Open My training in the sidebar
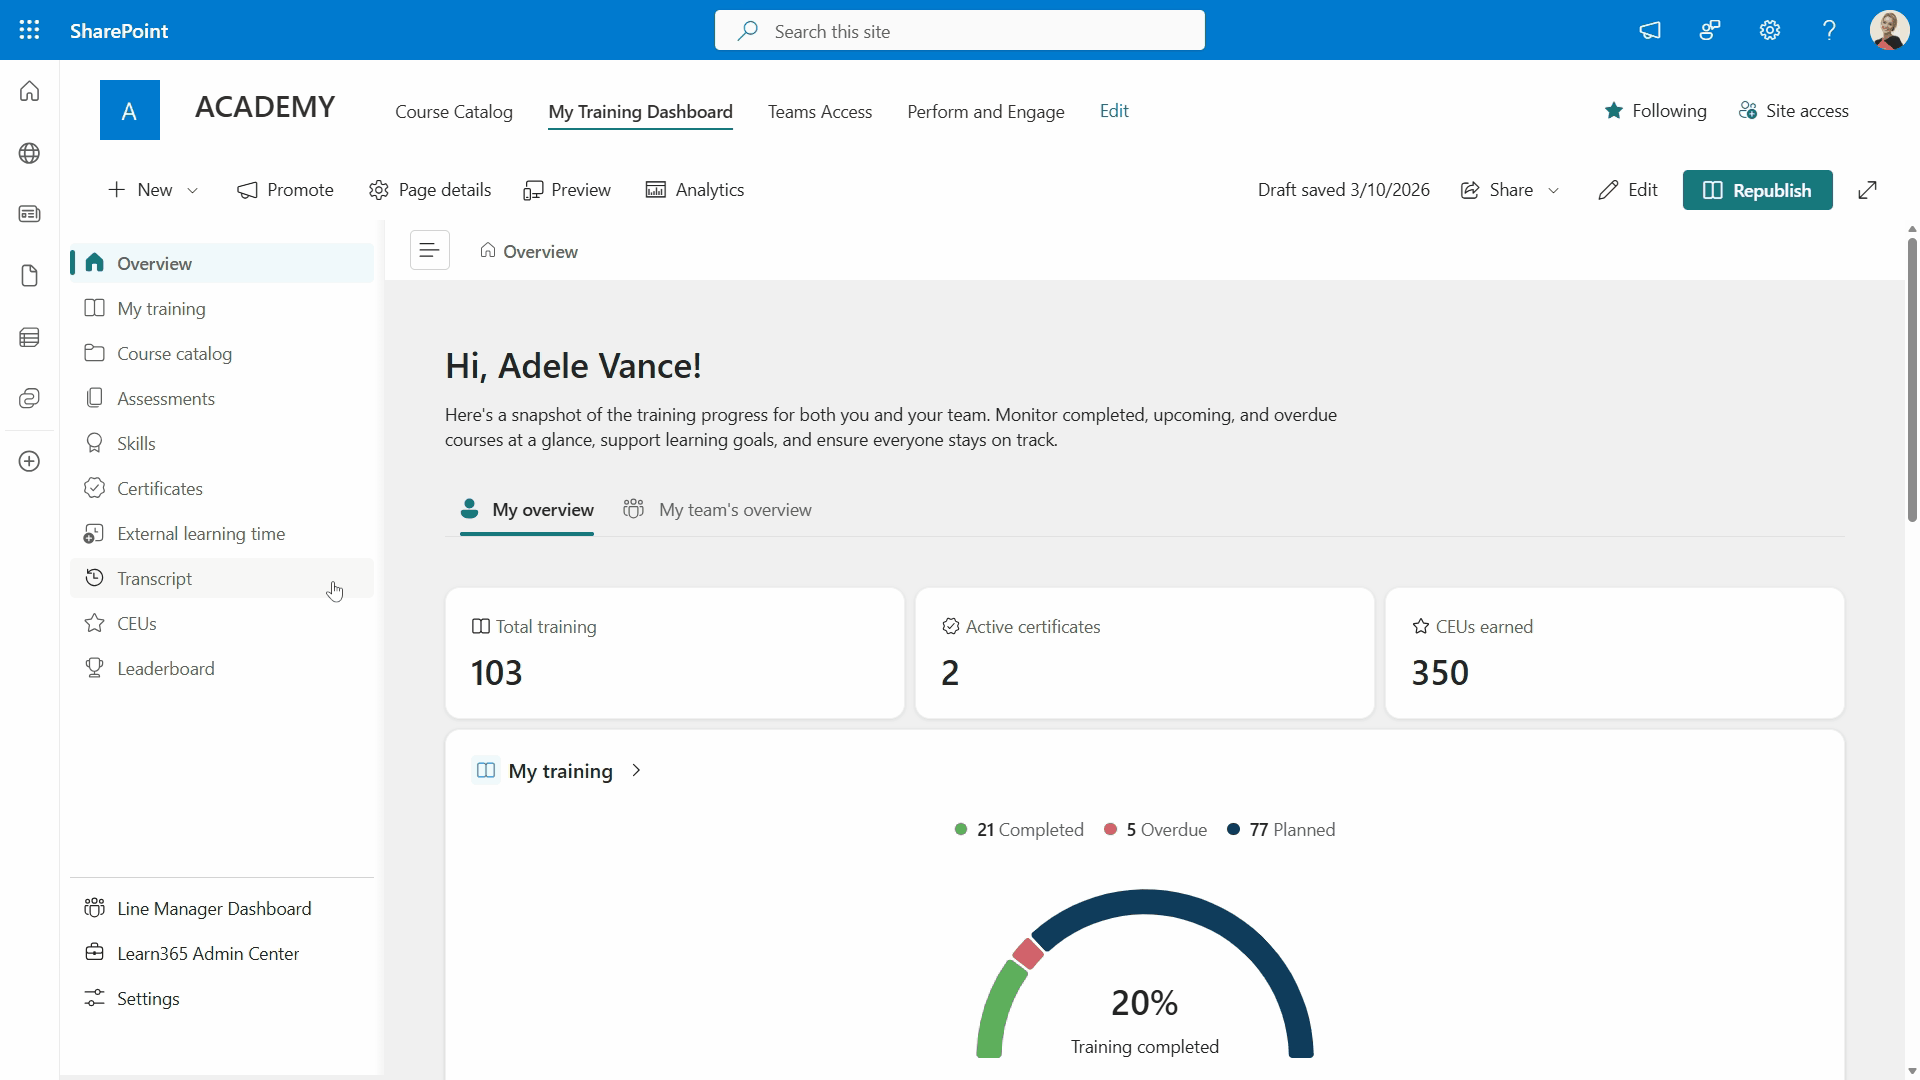The width and height of the screenshot is (1920, 1080). coord(222,308)
